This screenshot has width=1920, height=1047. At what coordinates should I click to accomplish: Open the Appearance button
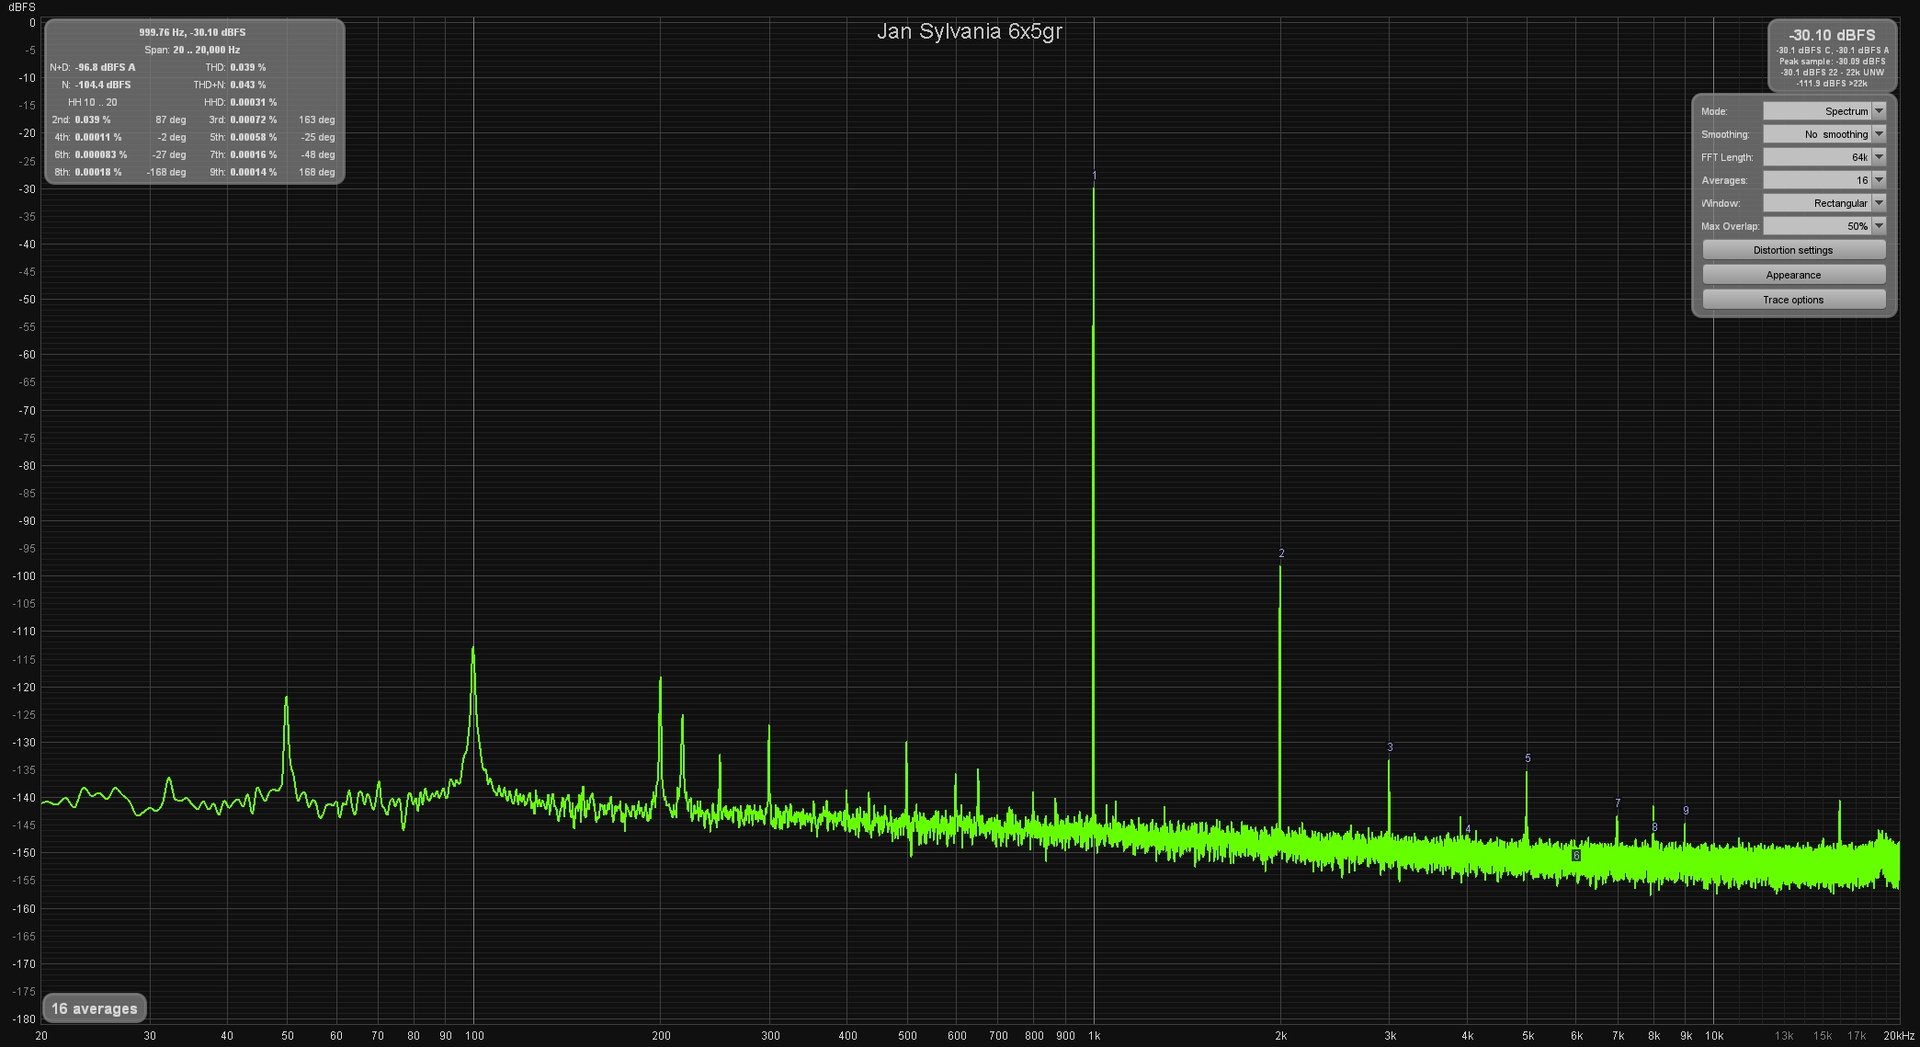coord(1793,275)
